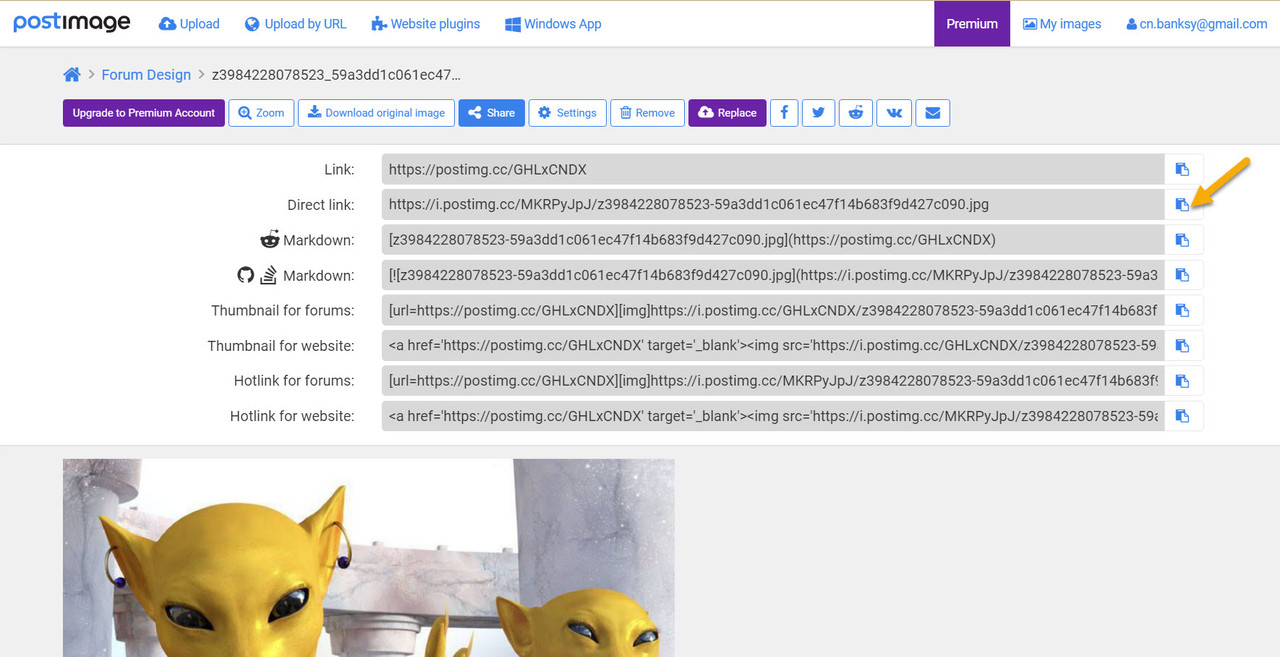Click the Replace button
The height and width of the screenshot is (657, 1280).
click(x=728, y=113)
